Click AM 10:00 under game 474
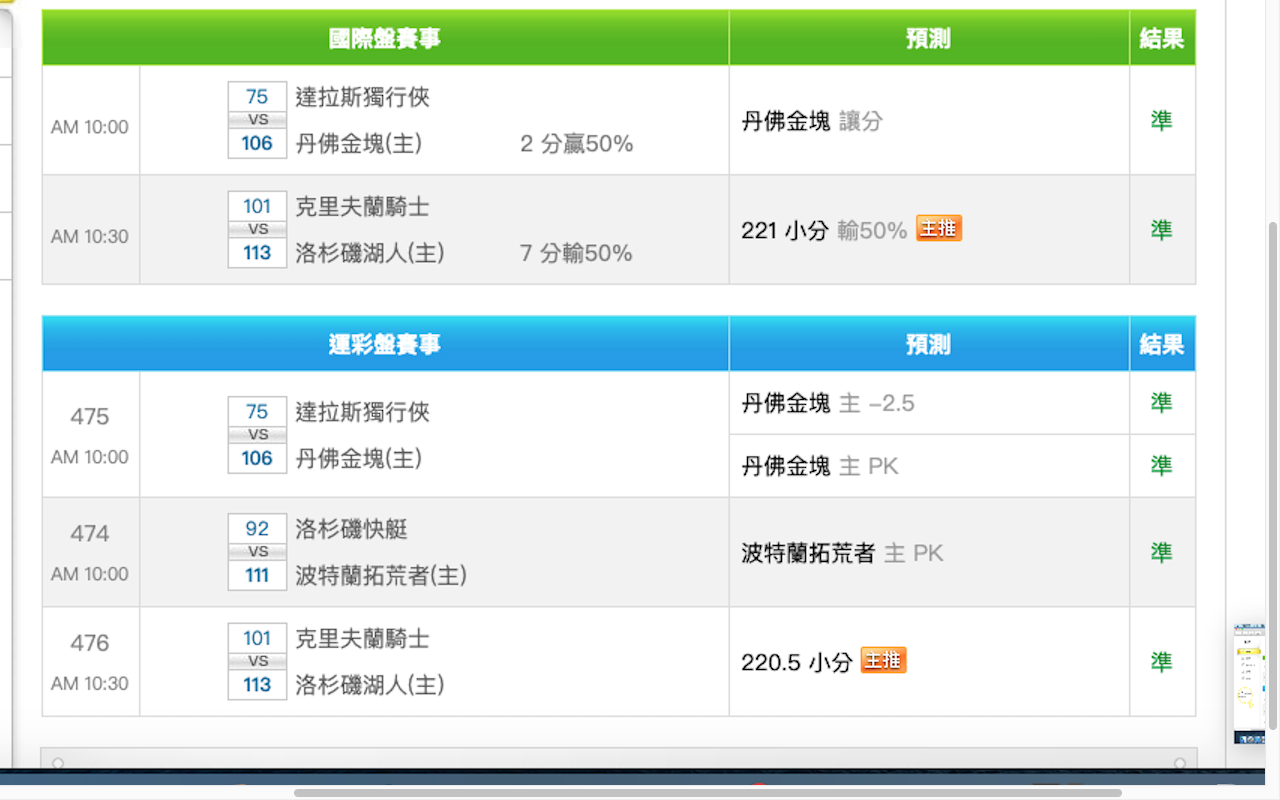The image size is (1280, 800). tap(90, 574)
